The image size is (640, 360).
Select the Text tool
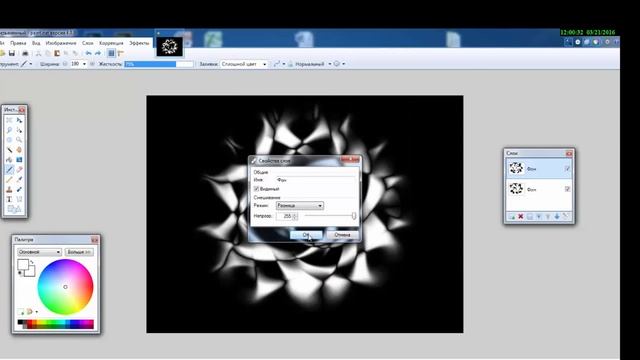(9, 199)
